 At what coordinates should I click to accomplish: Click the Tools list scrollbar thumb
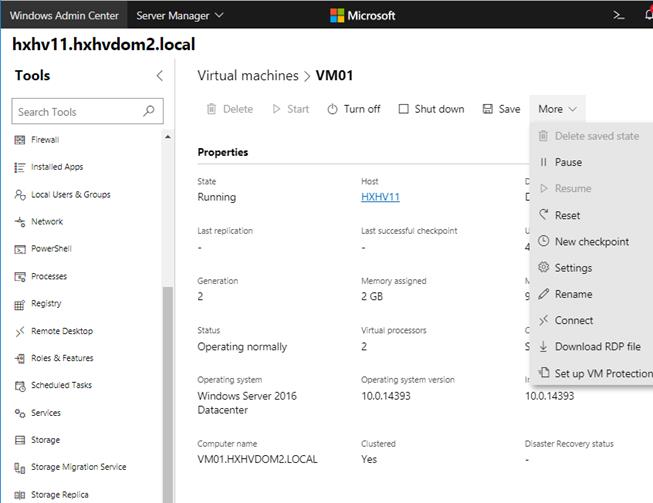167,395
